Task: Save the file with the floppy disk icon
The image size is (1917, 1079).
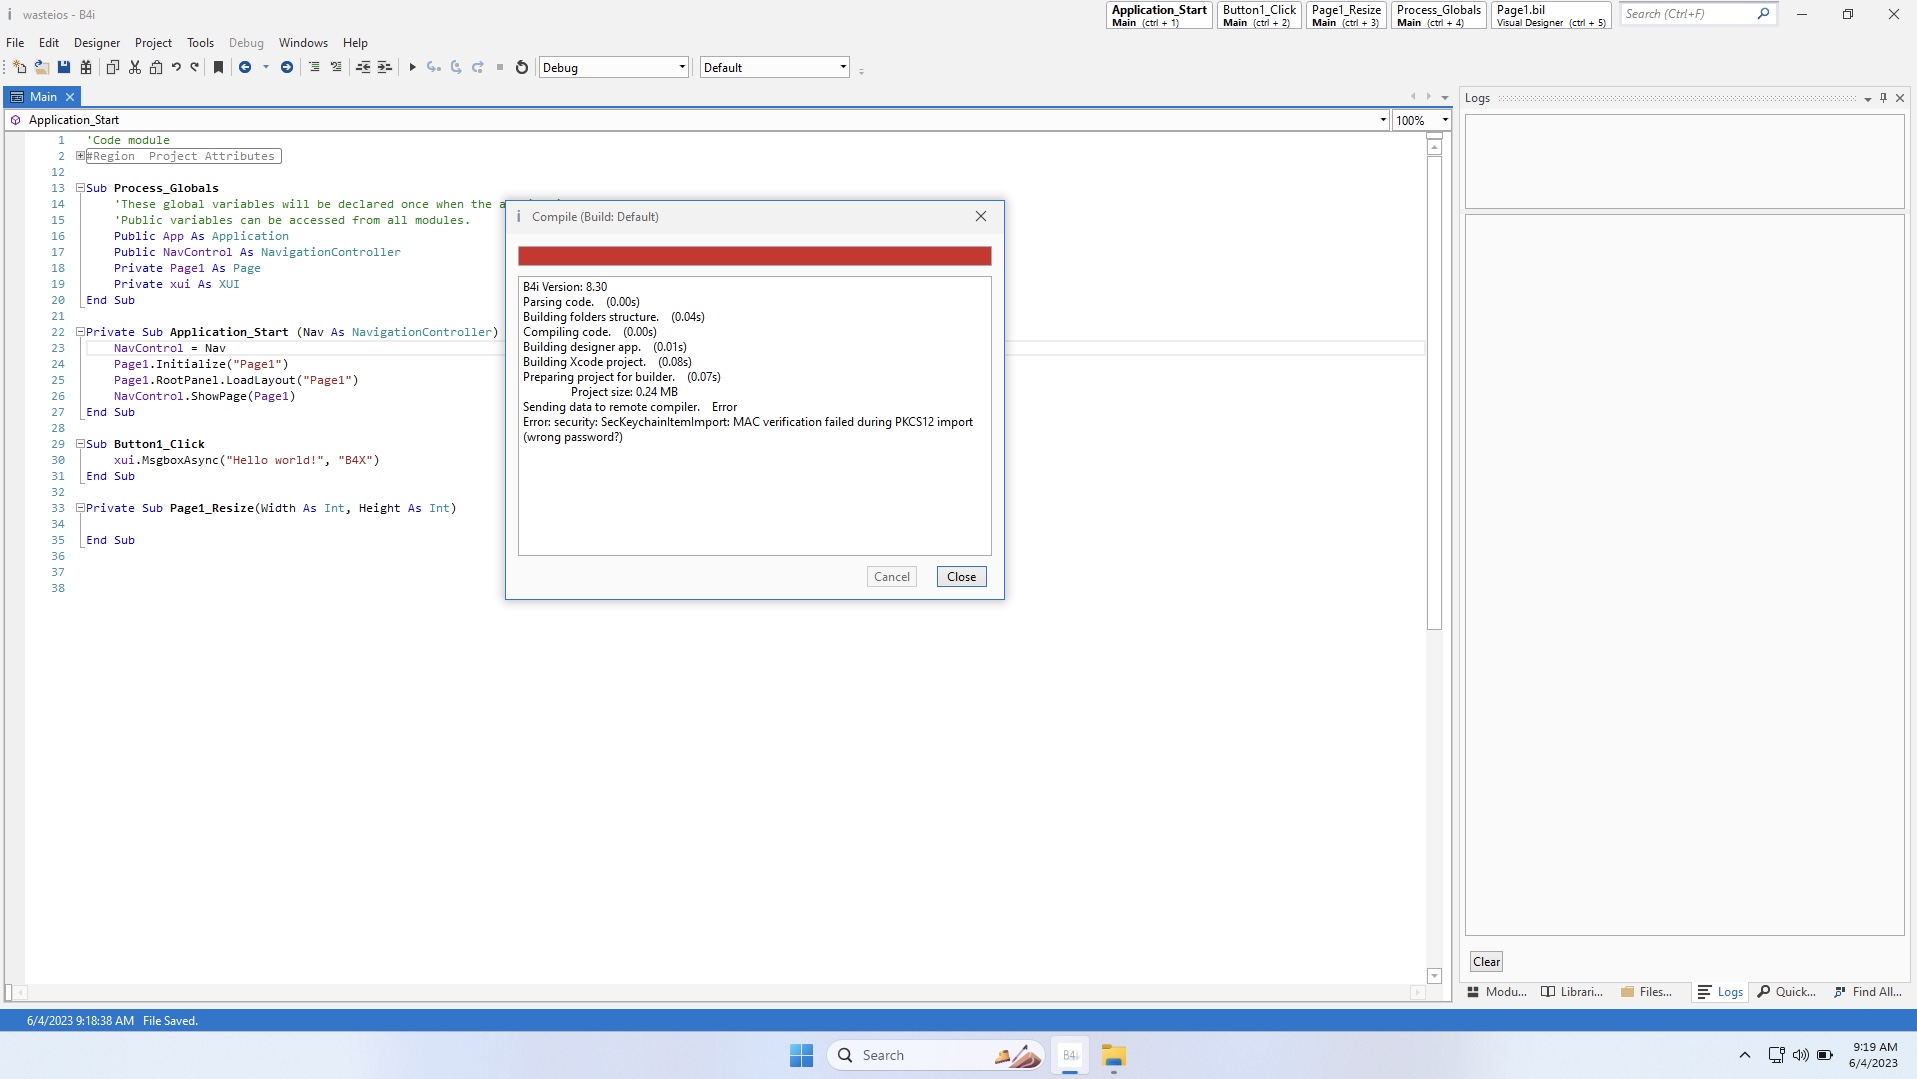Action: [x=64, y=67]
